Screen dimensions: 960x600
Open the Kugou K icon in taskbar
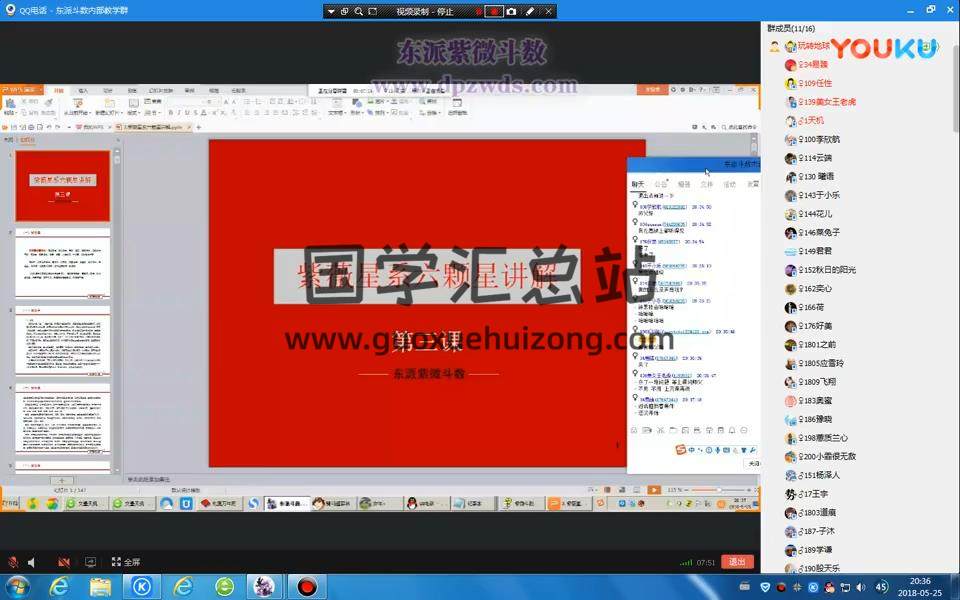142,586
